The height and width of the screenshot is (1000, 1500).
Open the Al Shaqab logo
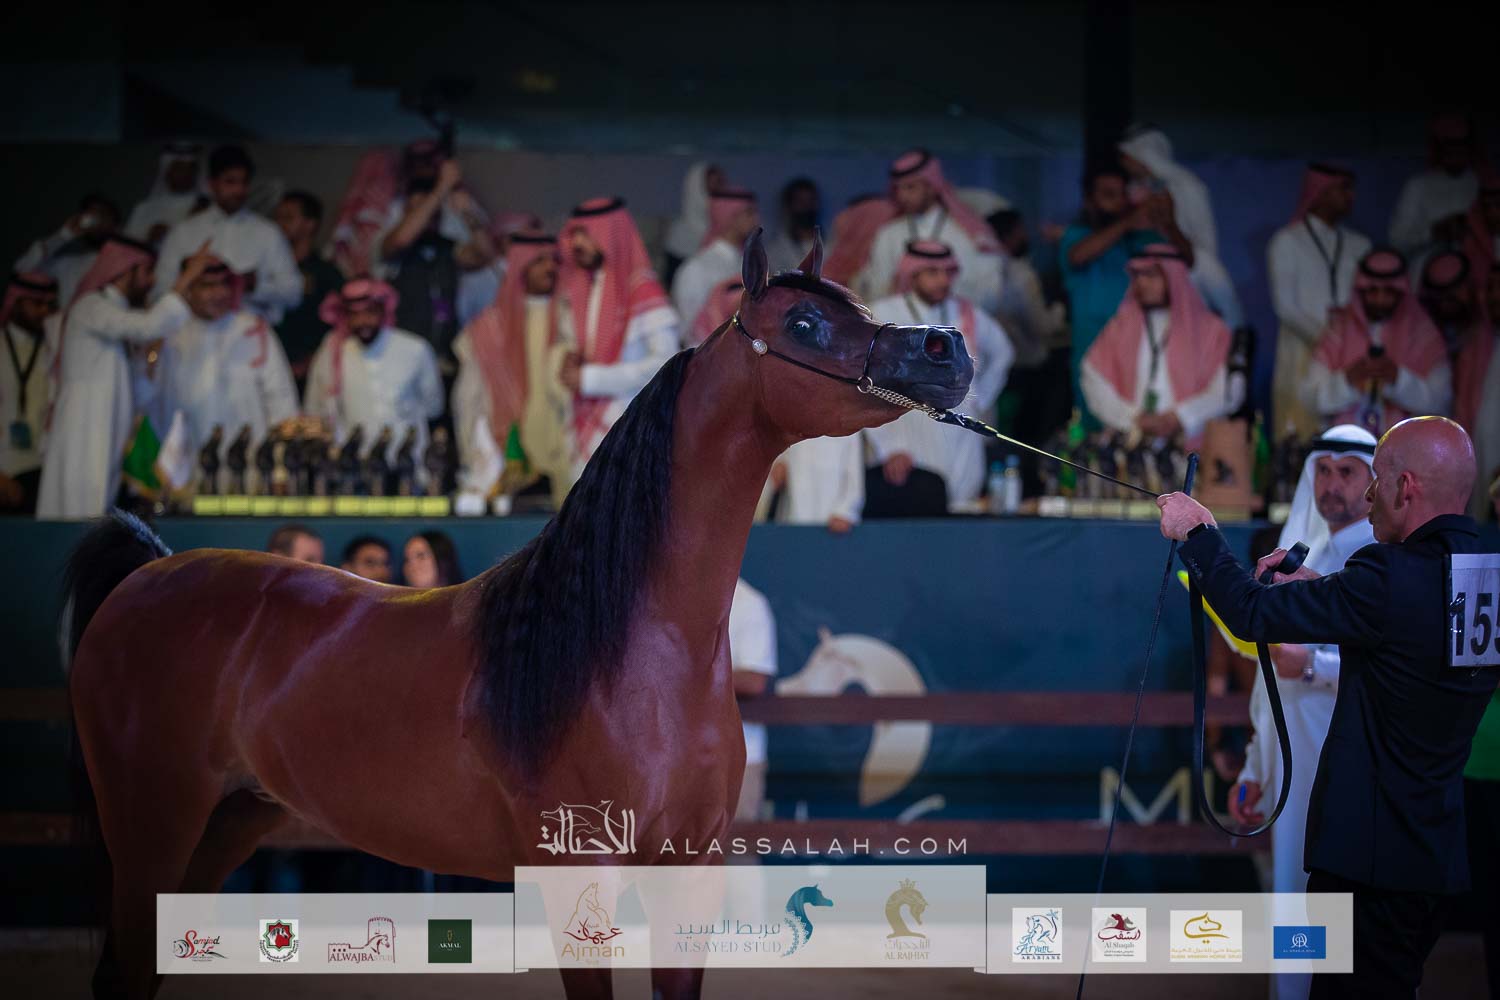click(1118, 936)
